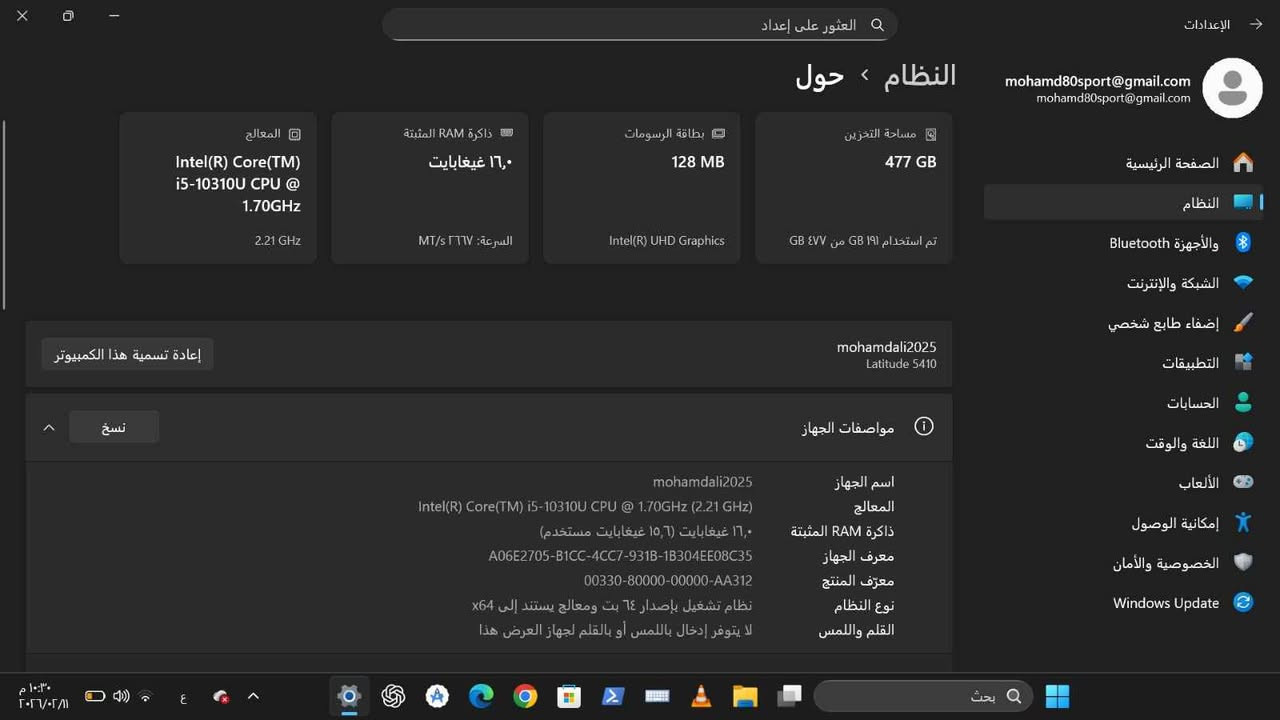Open ChatGPT from the taskbar
Viewport: 1280px width, 720px height.
click(393, 696)
